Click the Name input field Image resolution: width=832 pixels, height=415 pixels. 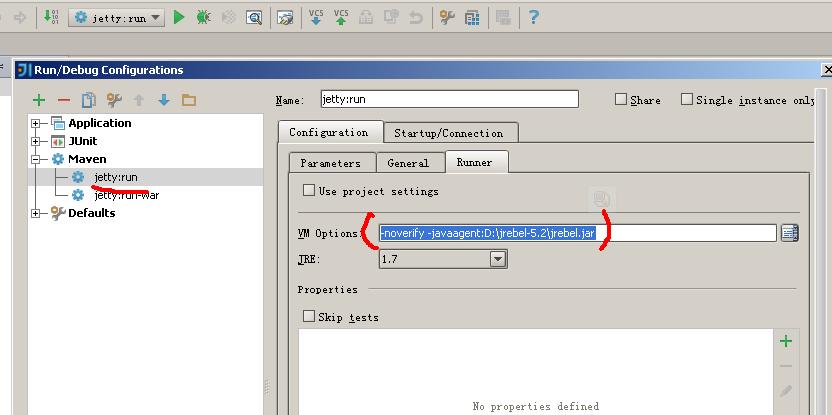click(x=449, y=99)
